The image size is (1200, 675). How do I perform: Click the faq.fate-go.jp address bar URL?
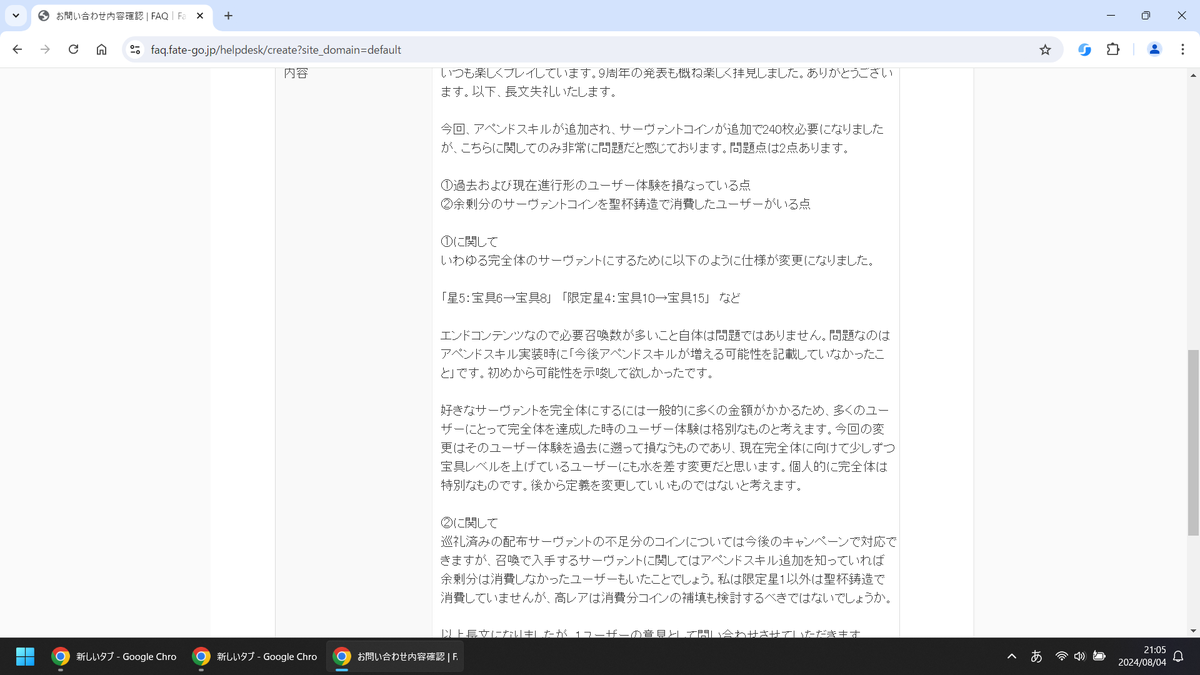(276, 49)
